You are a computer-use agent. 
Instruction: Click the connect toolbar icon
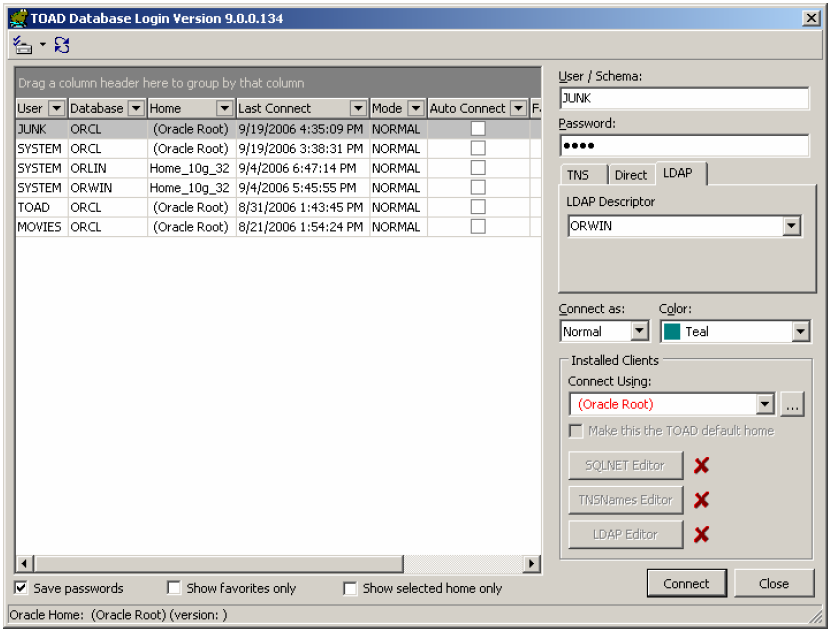pos(20,45)
